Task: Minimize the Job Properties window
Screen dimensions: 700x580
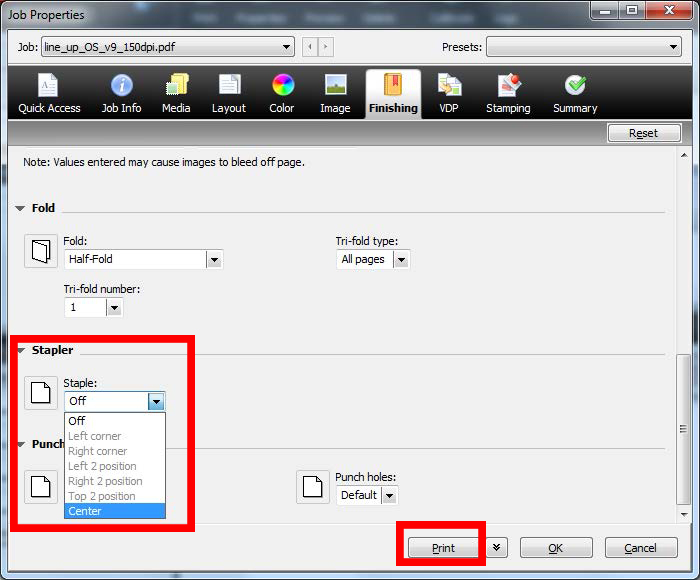Action: click(x=605, y=11)
